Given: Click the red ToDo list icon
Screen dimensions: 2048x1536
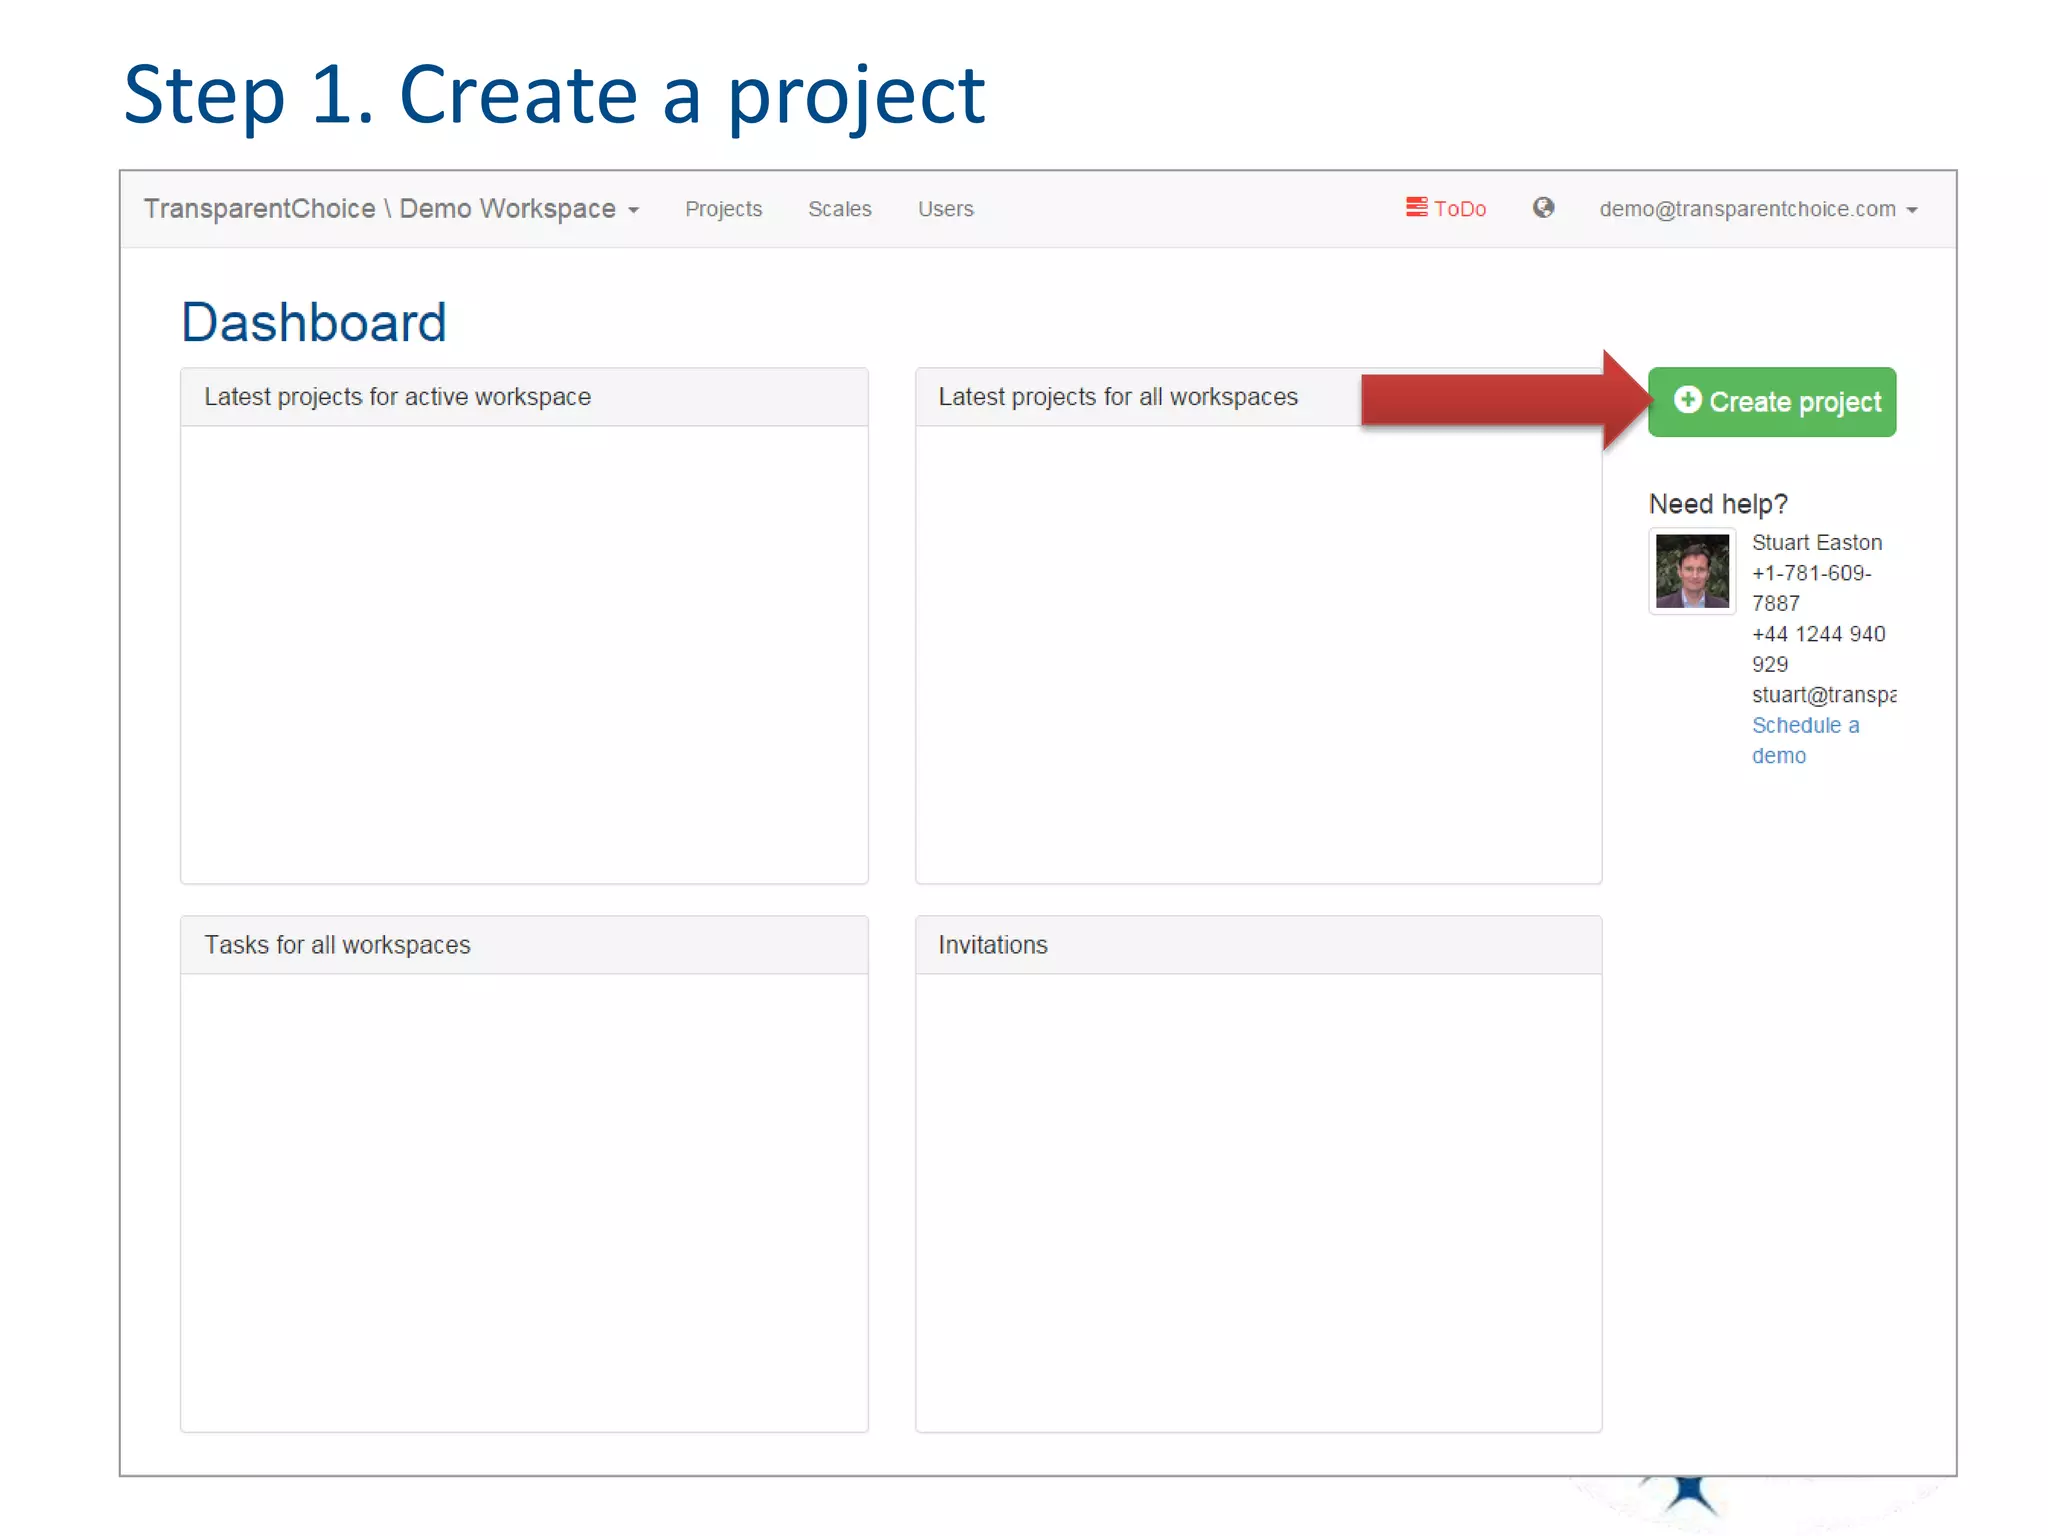Looking at the screenshot, I should coord(1416,207).
